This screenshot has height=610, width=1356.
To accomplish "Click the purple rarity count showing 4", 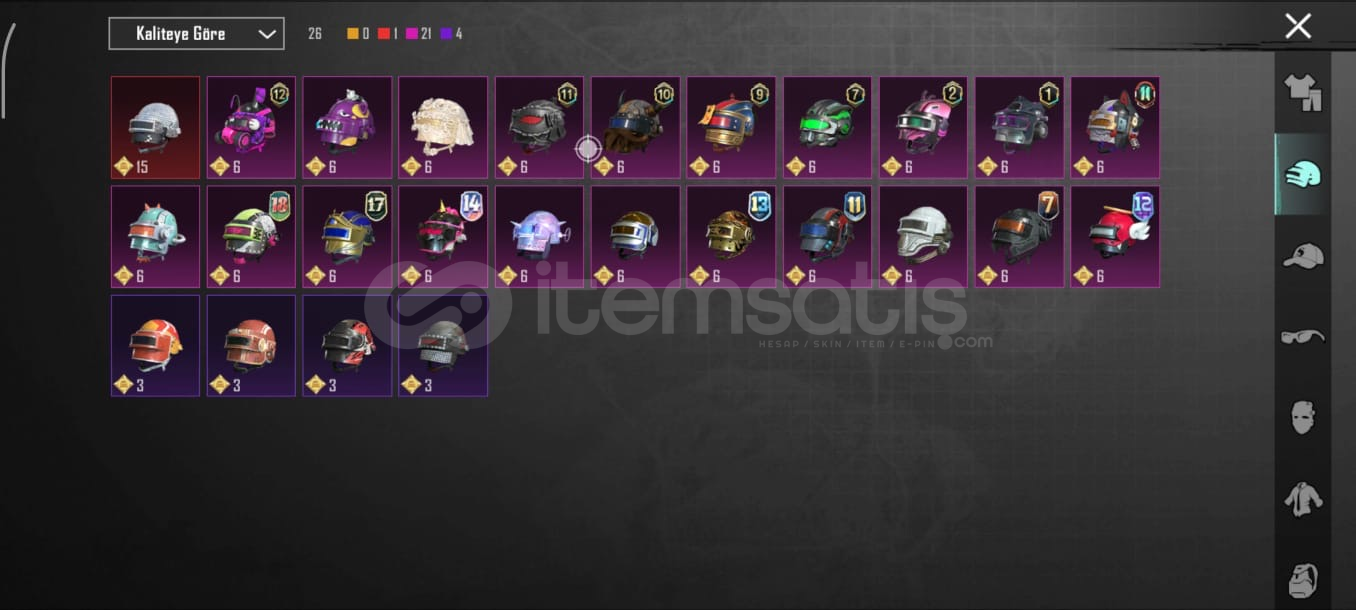I will (451, 34).
